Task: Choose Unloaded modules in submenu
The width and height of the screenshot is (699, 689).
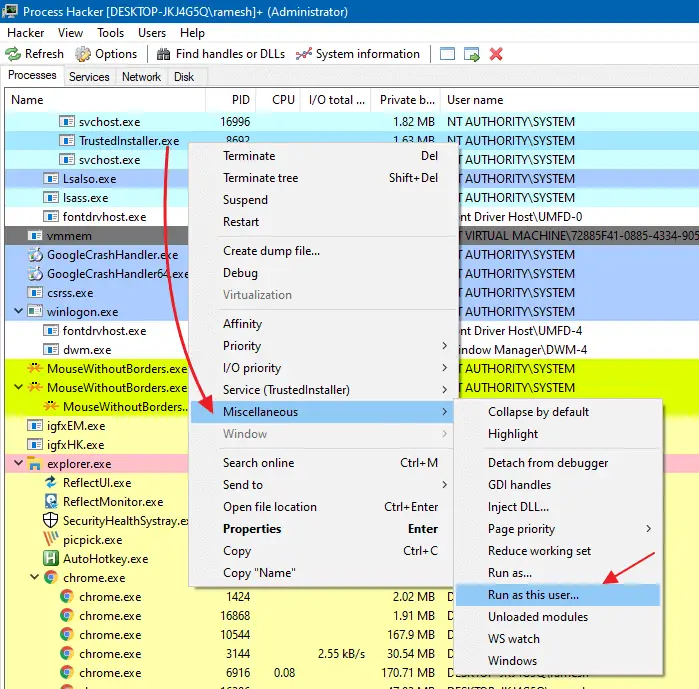Action: click(557, 617)
